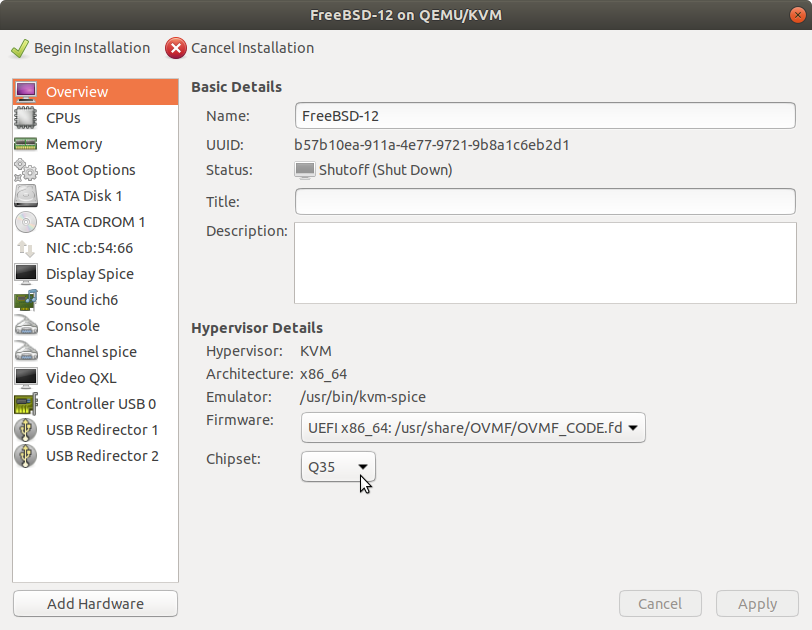The height and width of the screenshot is (630, 812).
Task: Open the Sound ich6 sound card icon
Action: (x=26, y=300)
